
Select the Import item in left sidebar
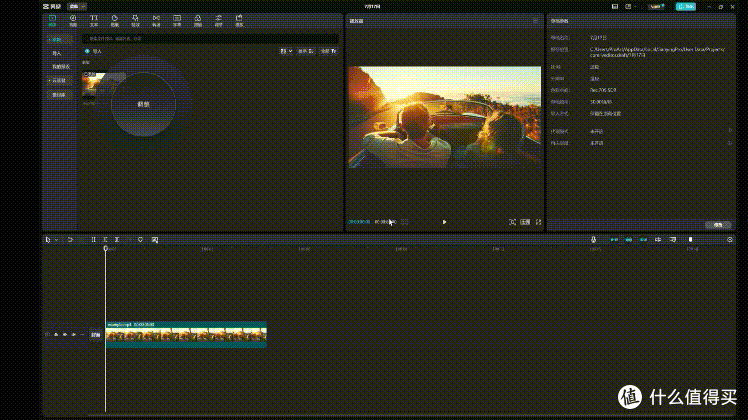(x=57, y=53)
